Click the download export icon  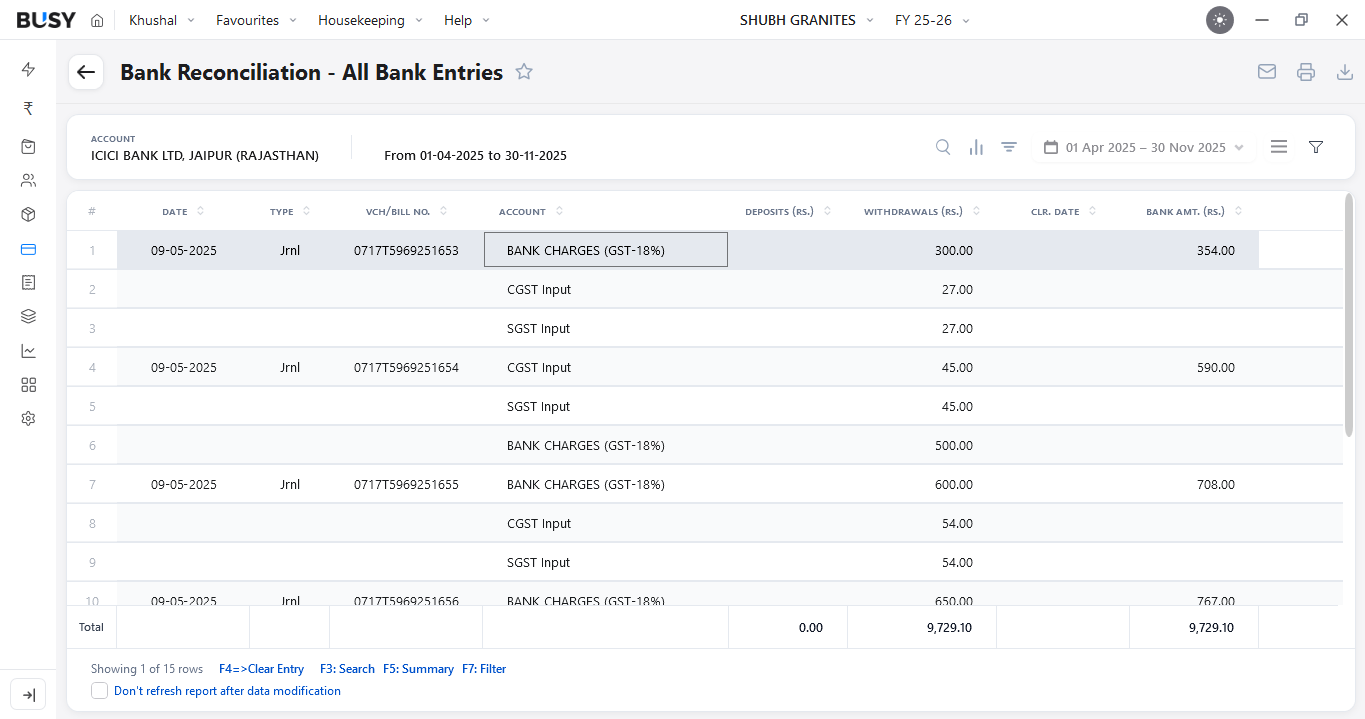coord(1345,72)
